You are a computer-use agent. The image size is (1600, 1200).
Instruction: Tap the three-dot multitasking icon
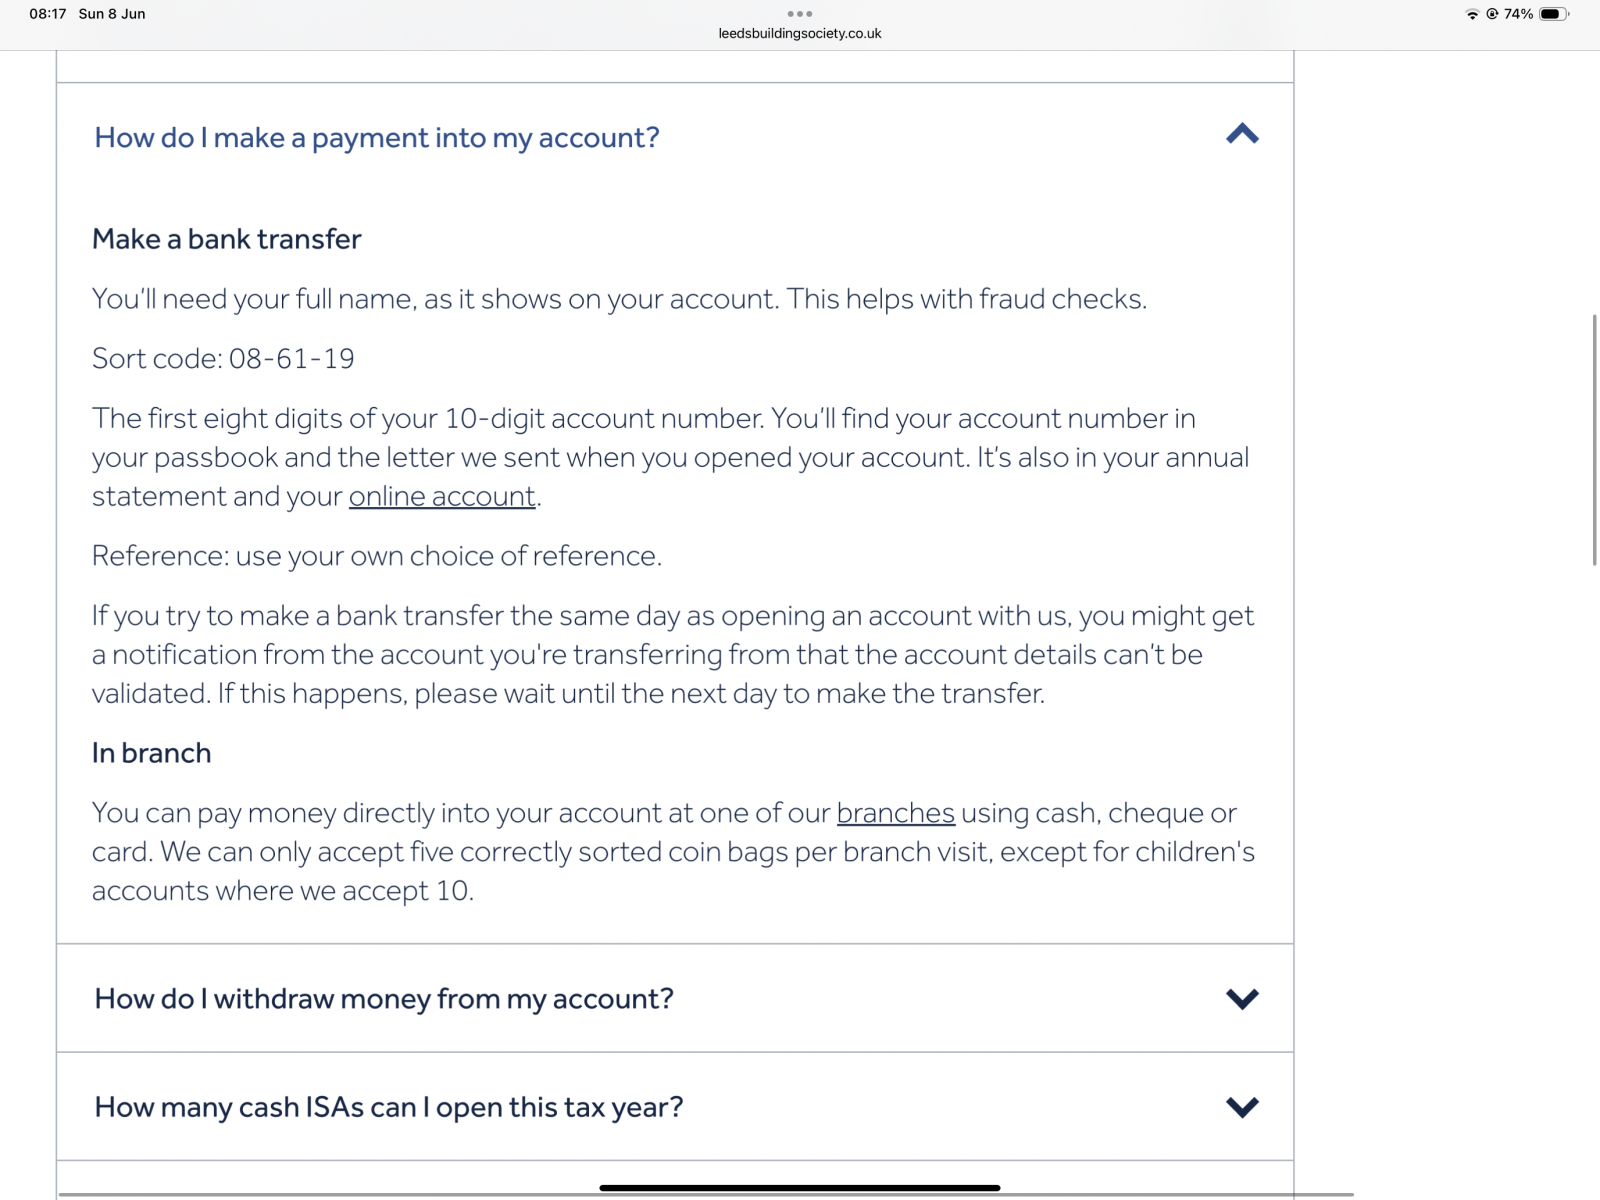[x=800, y=14]
